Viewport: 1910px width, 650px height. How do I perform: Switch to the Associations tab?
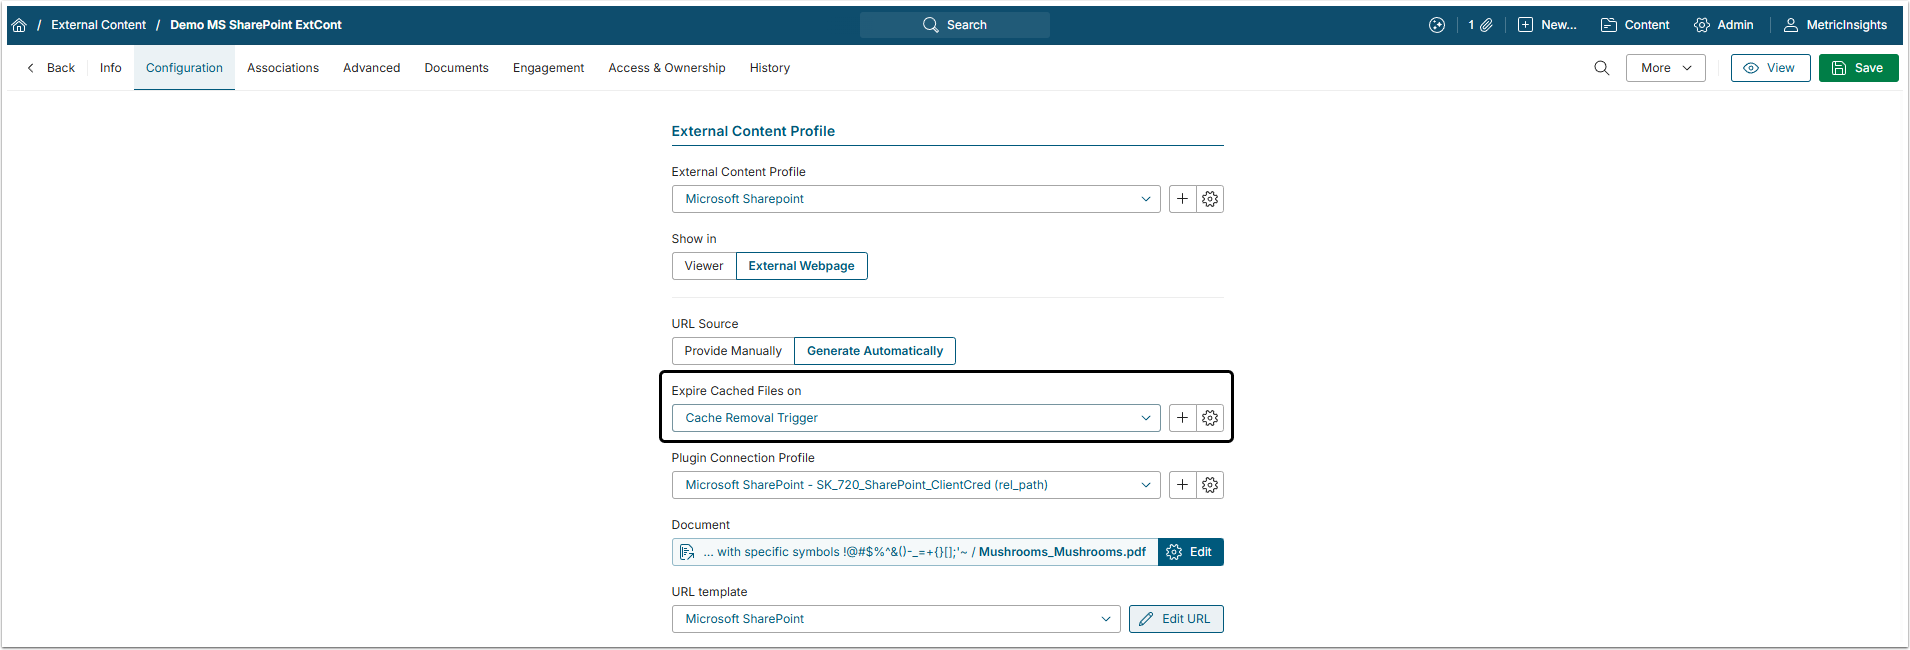(283, 68)
